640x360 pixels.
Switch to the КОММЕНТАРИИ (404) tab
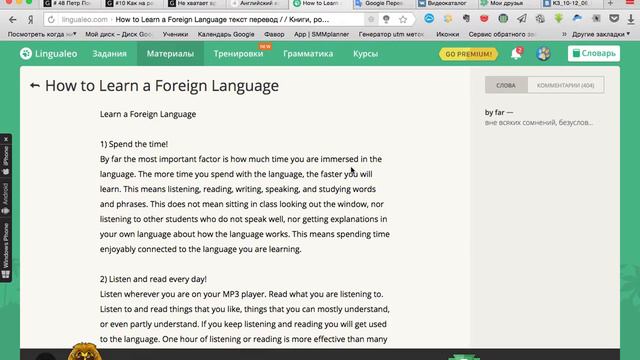point(566,85)
